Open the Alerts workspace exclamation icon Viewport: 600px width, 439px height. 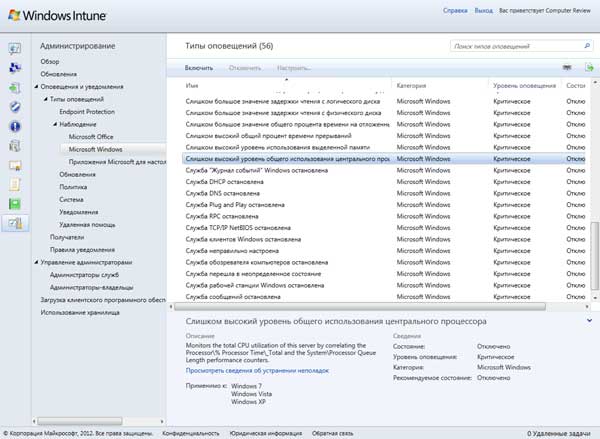(x=15, y=126)
